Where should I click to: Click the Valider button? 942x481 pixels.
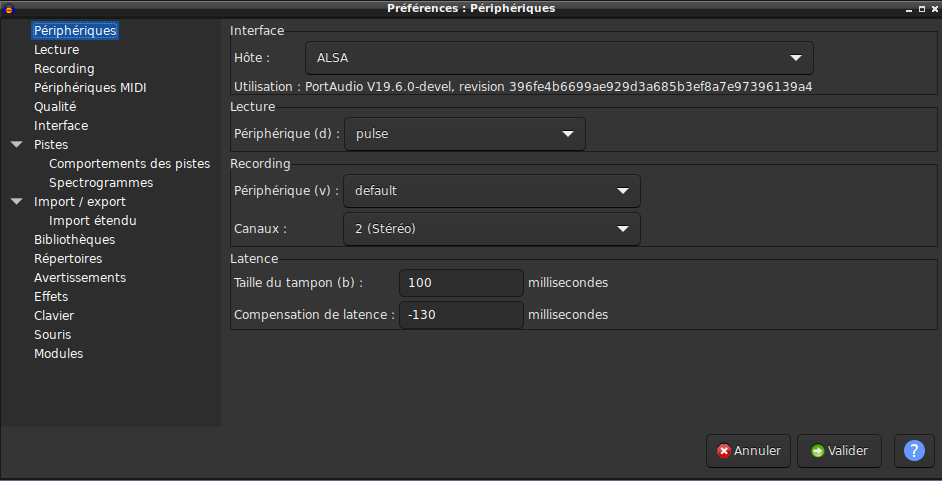click(x=839, y=451)
